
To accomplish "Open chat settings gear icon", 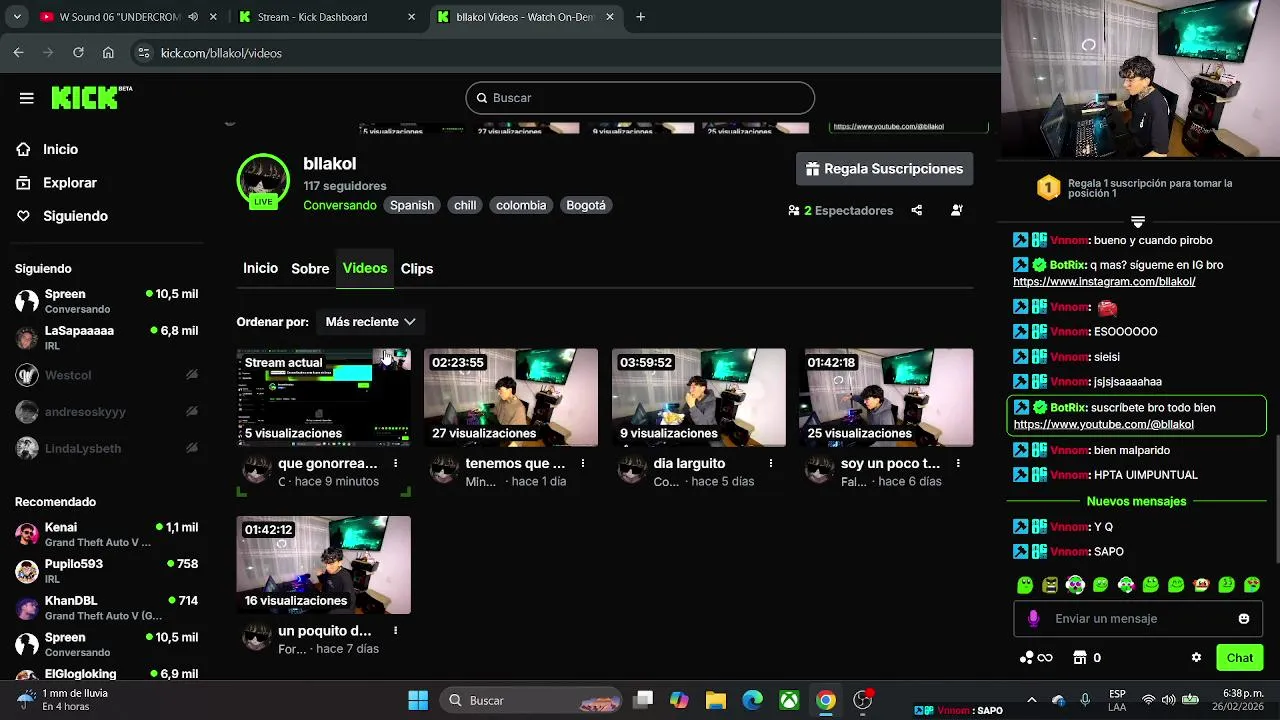I will click(1196, 658).
